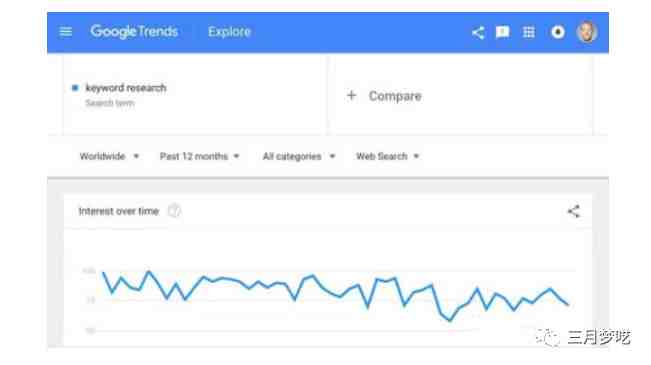Screen dimensions: 651x365
Task: Open the hamburger navigation menu
Action: point(66,32)
